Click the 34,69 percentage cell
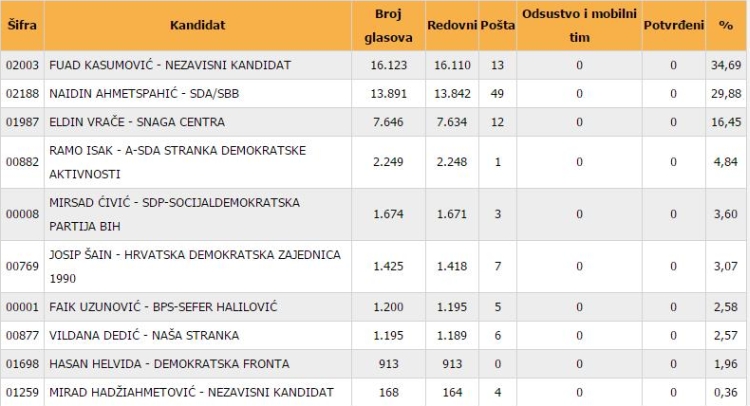This screenshot has height=406, width=750. tap(728, 65)
